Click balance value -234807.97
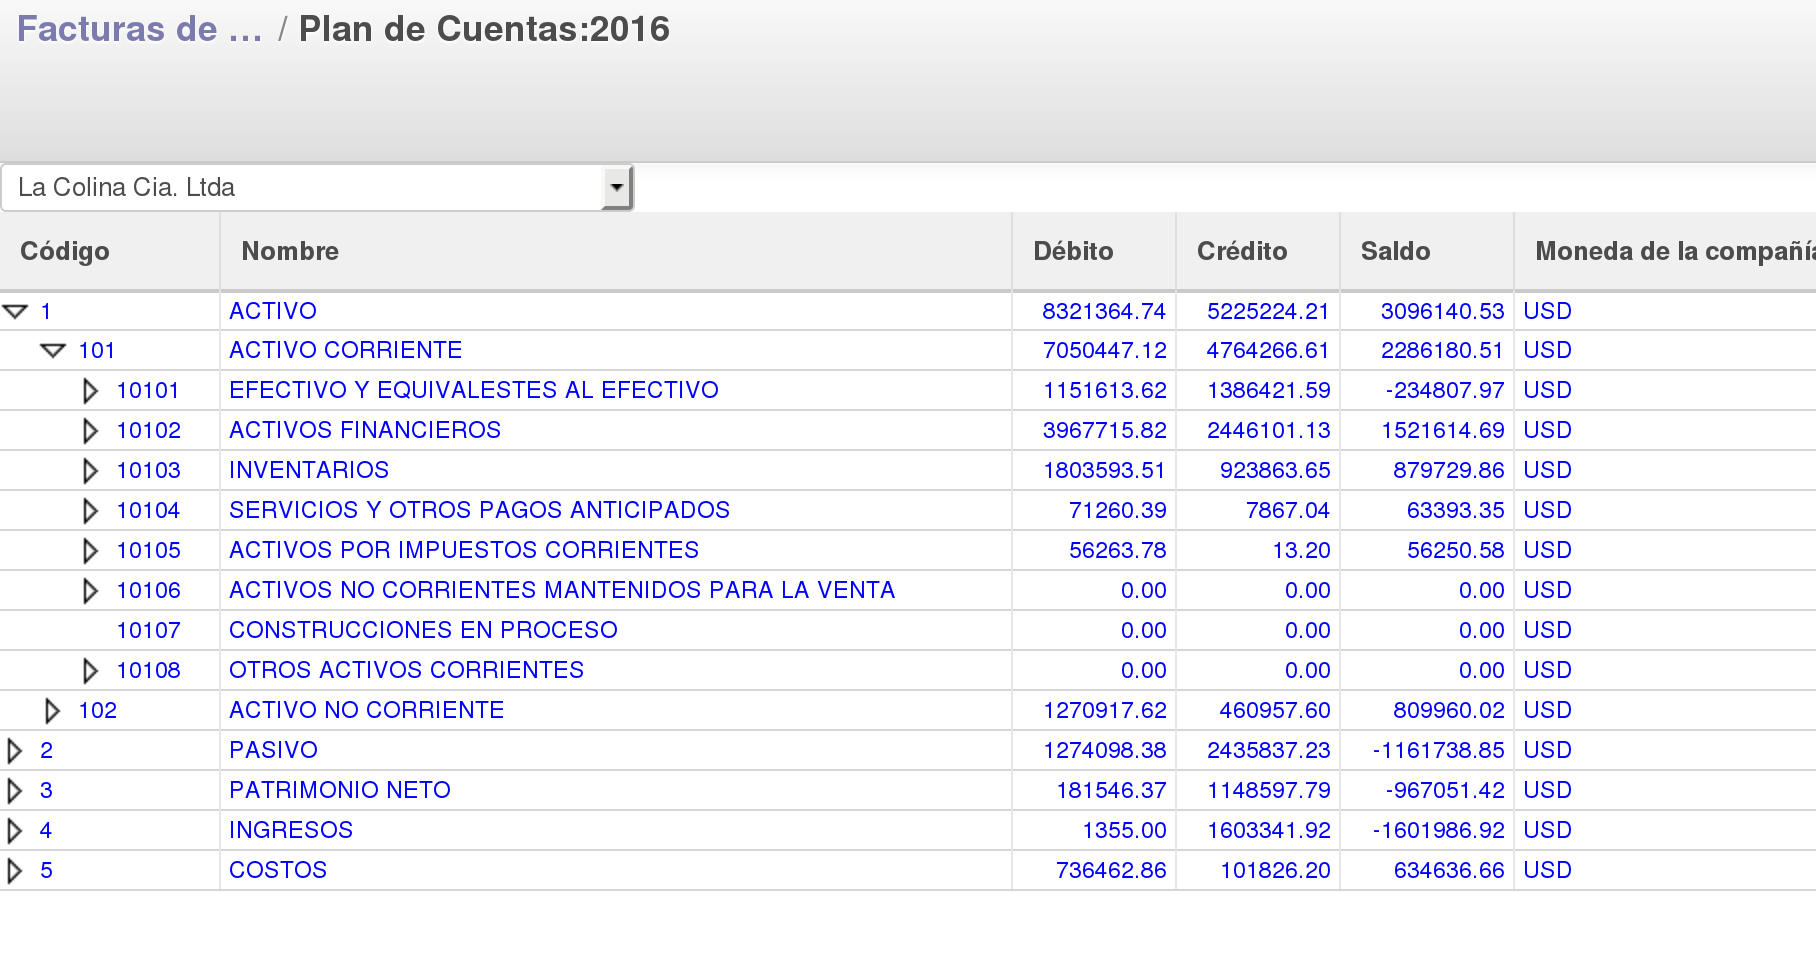 1445,390
